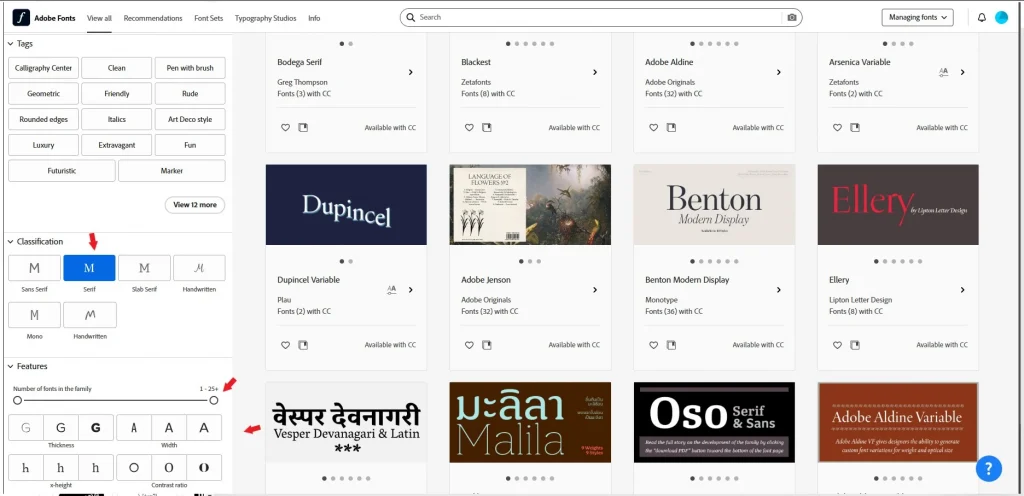The image size is (1024, 496).
Task: Choose the light thickness option
Action: pos(26,428)
